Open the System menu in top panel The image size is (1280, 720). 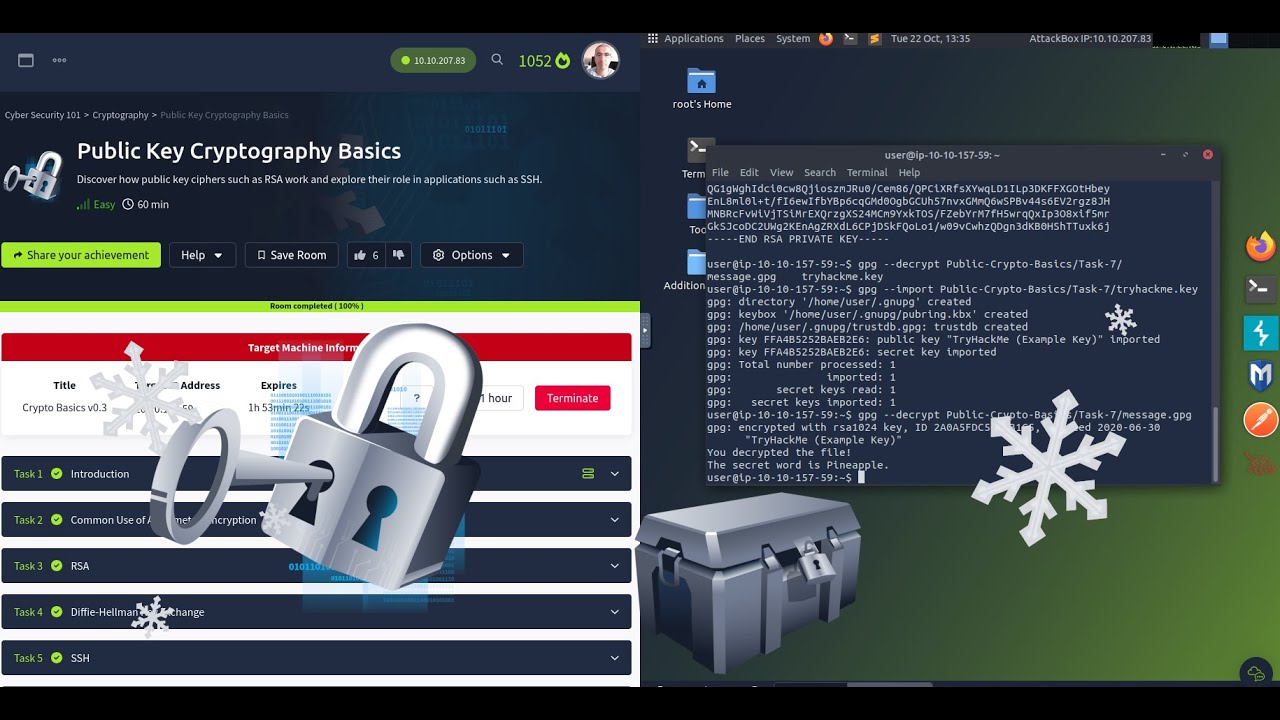(x=793, y=39)
